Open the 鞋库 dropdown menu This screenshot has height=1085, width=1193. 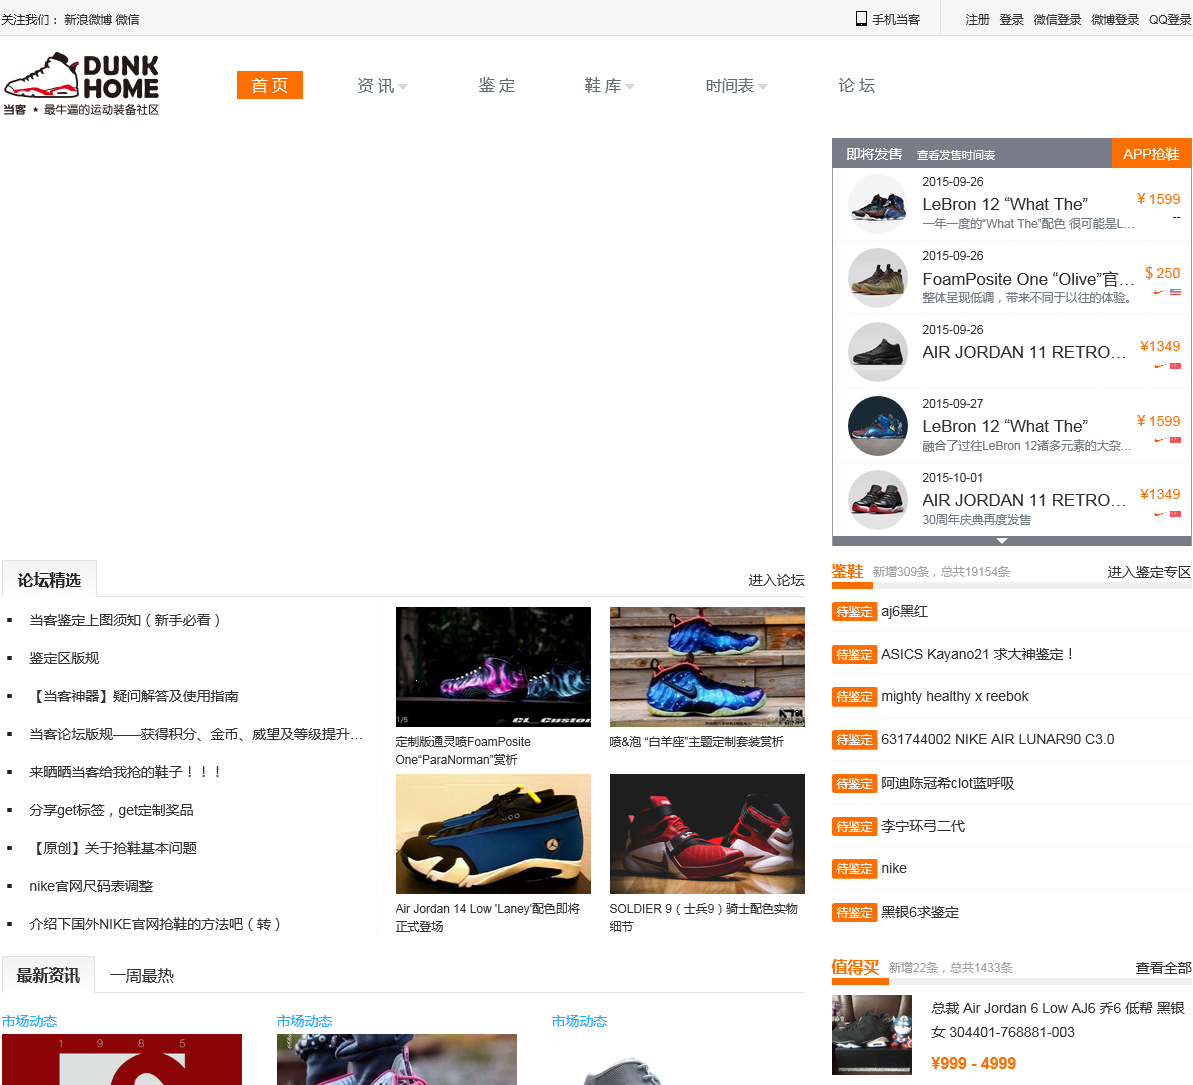point(609,85)
